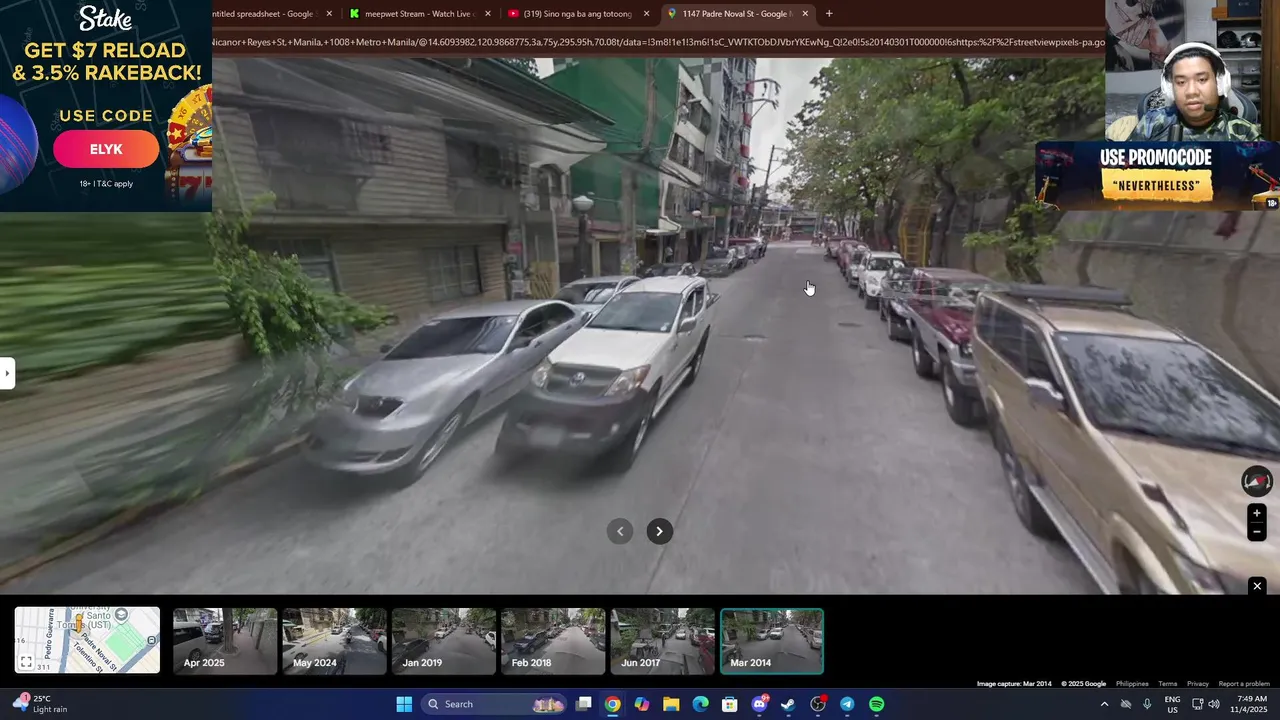Click the minimap of Padre Noval St
1280x720 pixels.
[x=87, y=640]
